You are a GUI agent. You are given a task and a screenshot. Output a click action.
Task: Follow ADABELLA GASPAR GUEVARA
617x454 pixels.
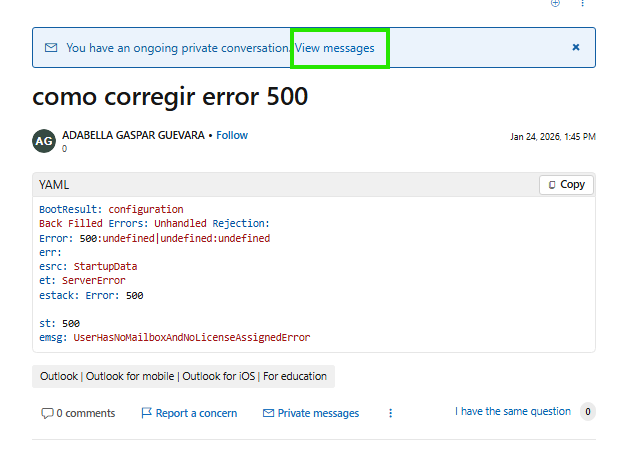tap(232, 135)
